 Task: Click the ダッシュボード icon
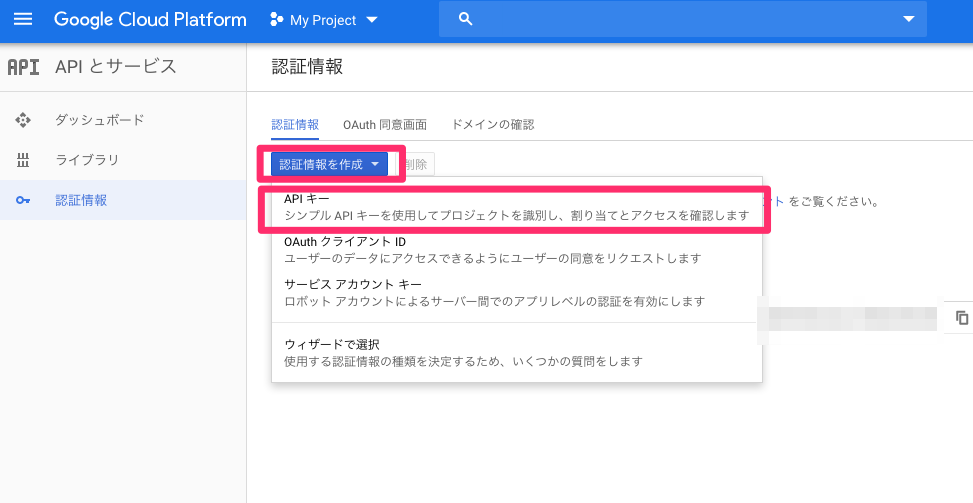[23, 120]
